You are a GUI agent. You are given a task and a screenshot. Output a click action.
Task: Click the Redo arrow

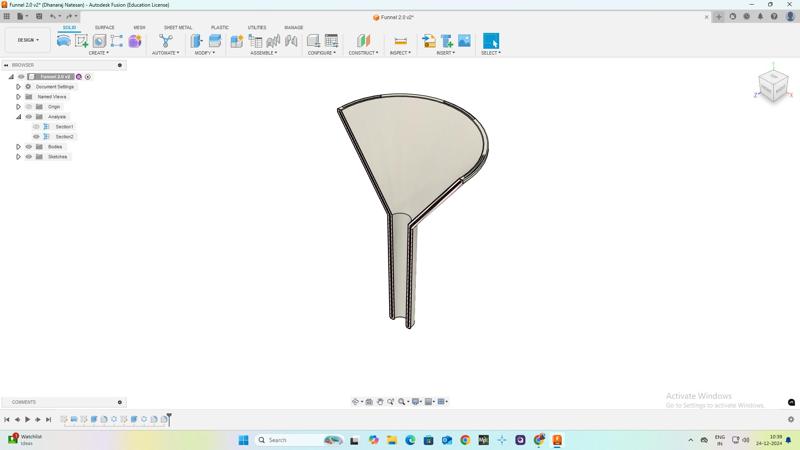pos(69,16)
